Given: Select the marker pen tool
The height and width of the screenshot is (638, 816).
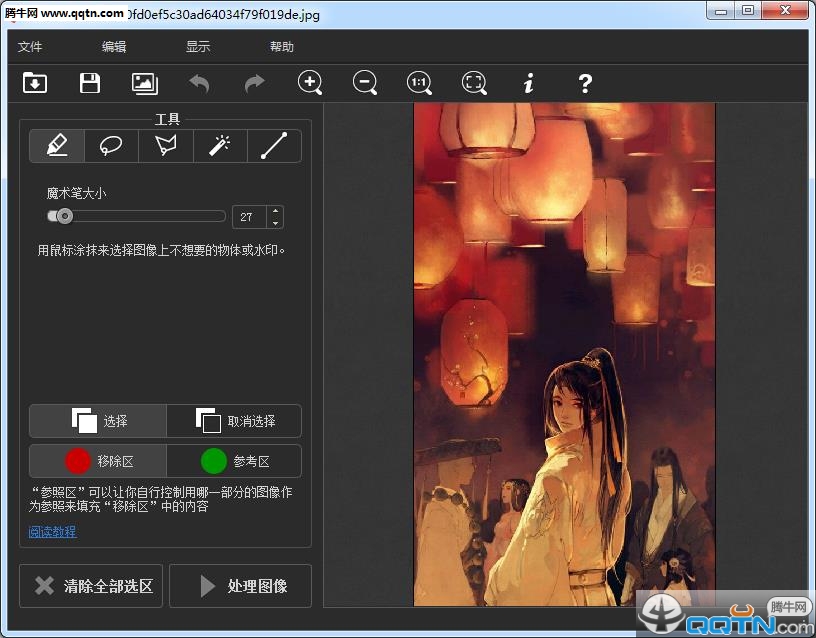Looking at the screenshot, I should click(57, 146).
